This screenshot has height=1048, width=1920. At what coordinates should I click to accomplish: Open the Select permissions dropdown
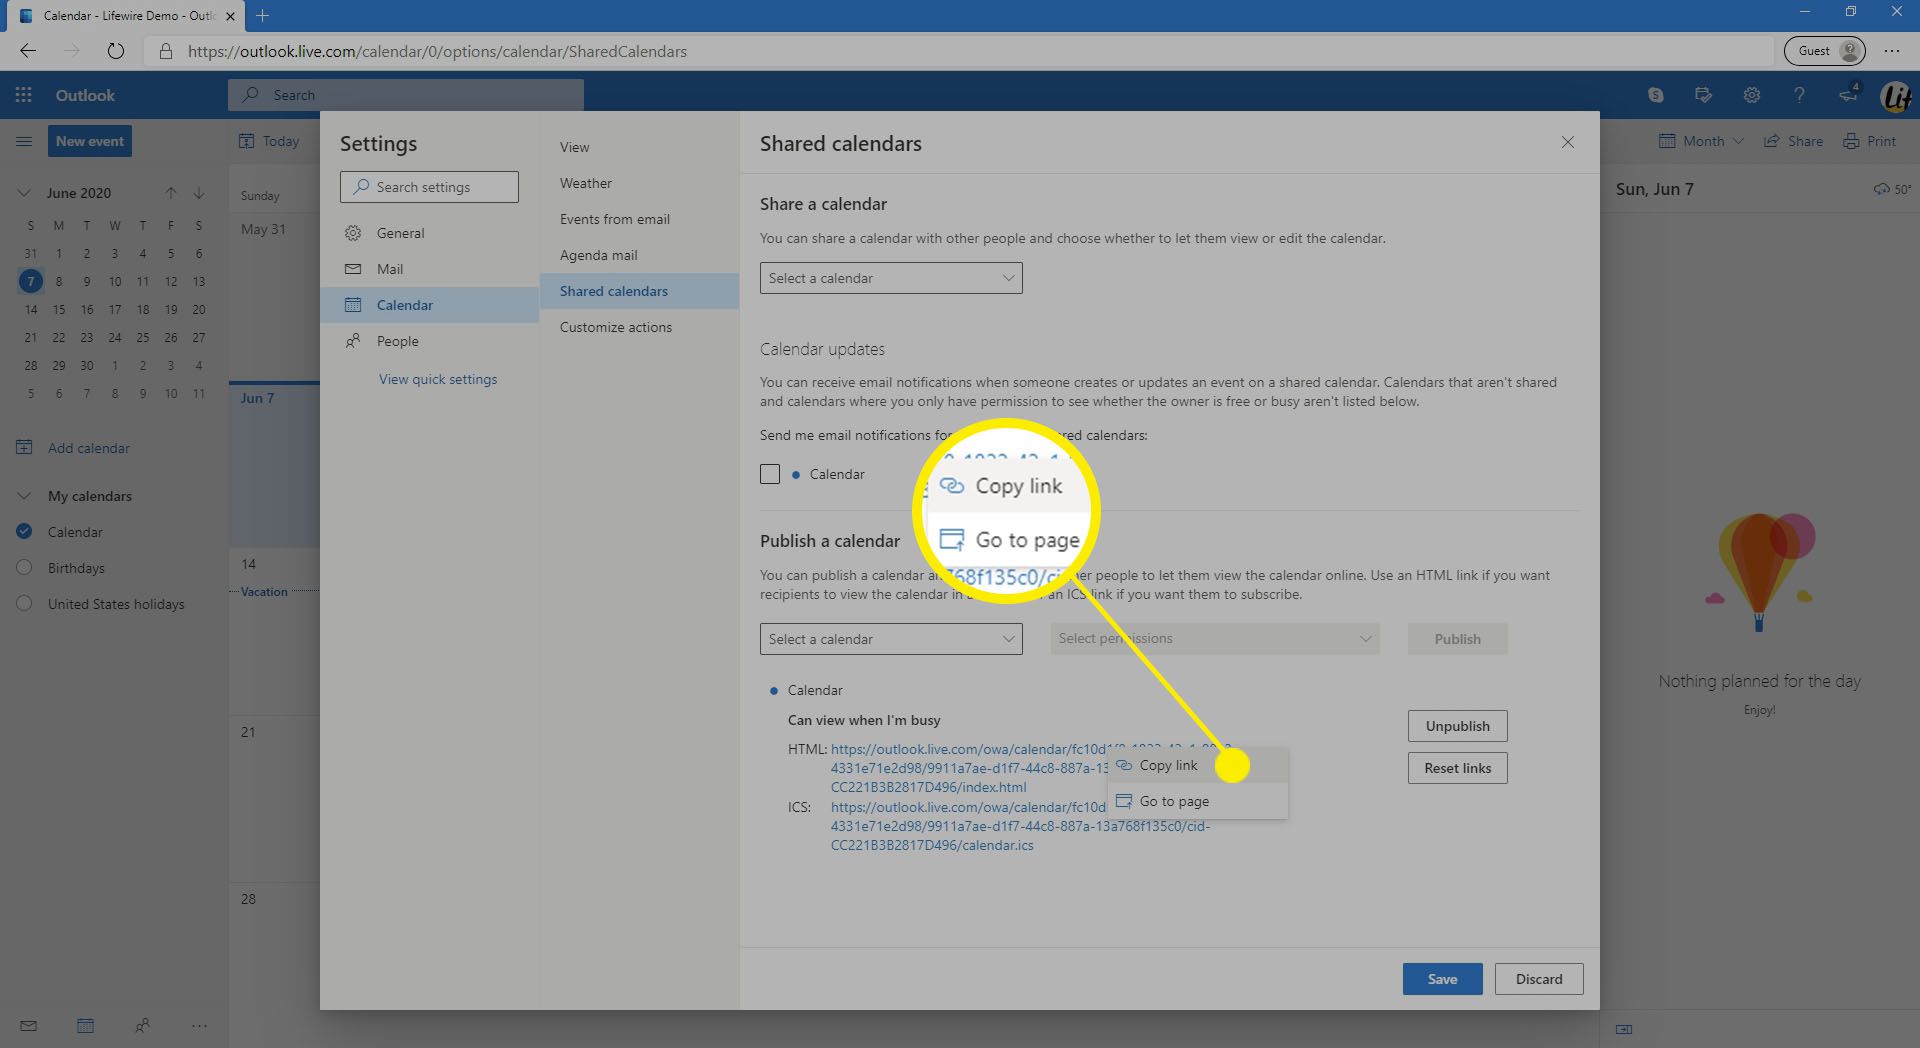pyautogui.click(x=1215, y=639)
